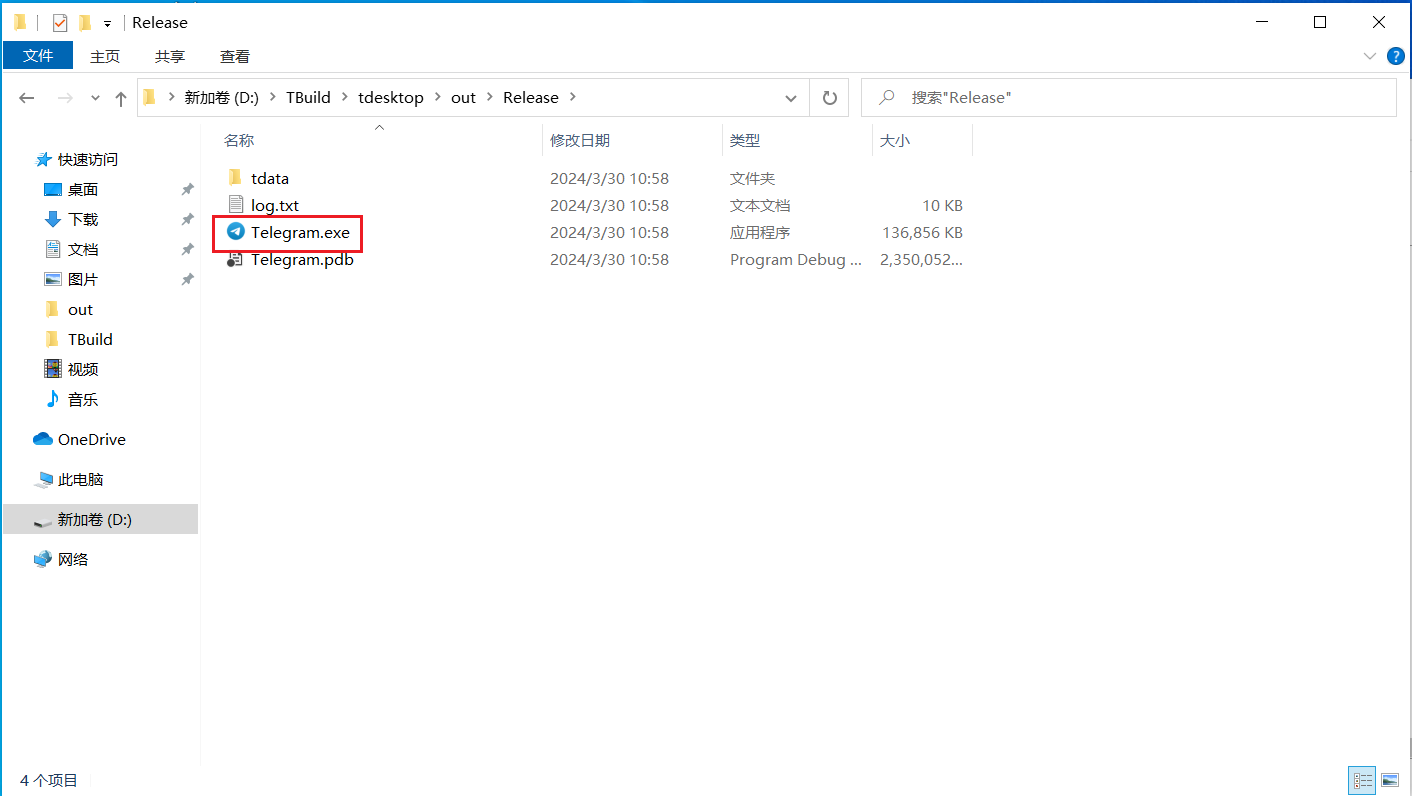Select the tdata folder icon
The image size is (1412, 796).
[x=235, y=178]
